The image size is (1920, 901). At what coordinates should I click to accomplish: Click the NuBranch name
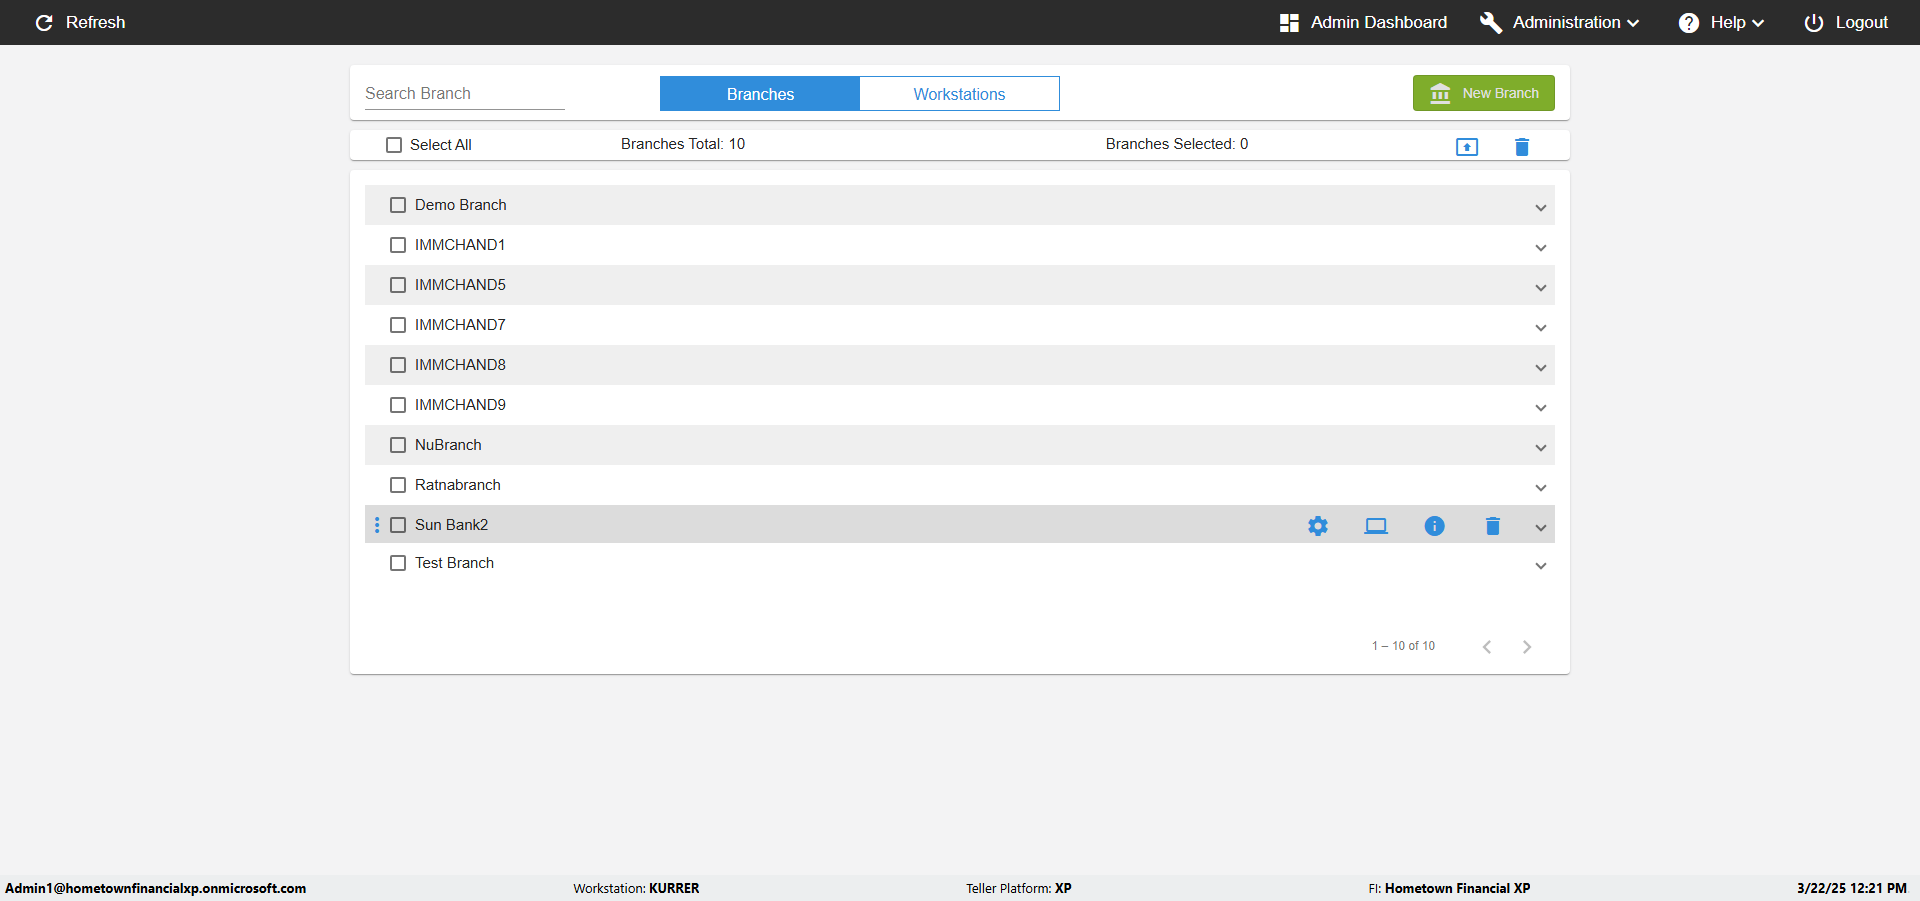coord(448,445)
